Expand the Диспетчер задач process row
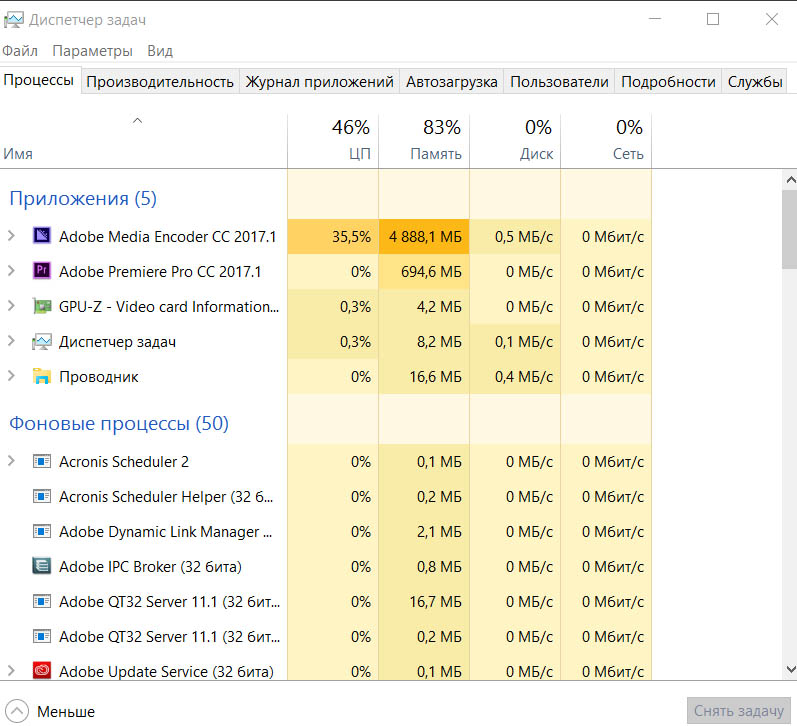Image resolution: width=797 pixels, height=726 pixels. point(11,341)
